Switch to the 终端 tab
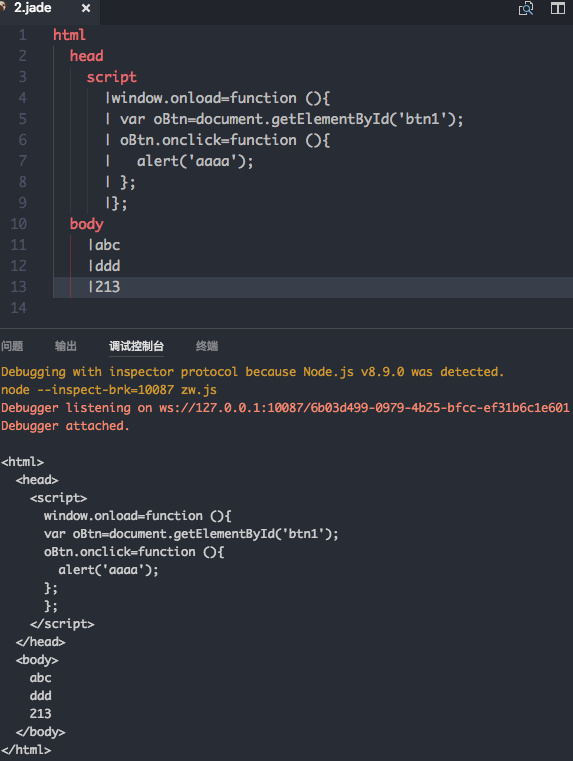 click(x=207, y=346)
